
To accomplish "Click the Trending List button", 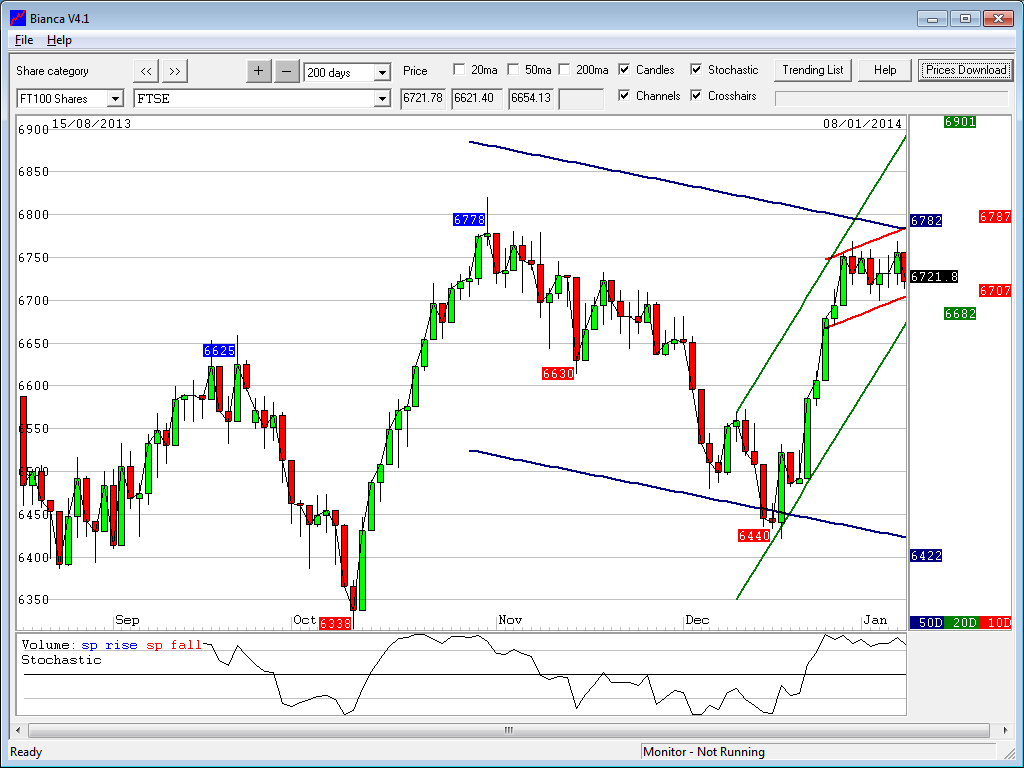I will (812, 70).
